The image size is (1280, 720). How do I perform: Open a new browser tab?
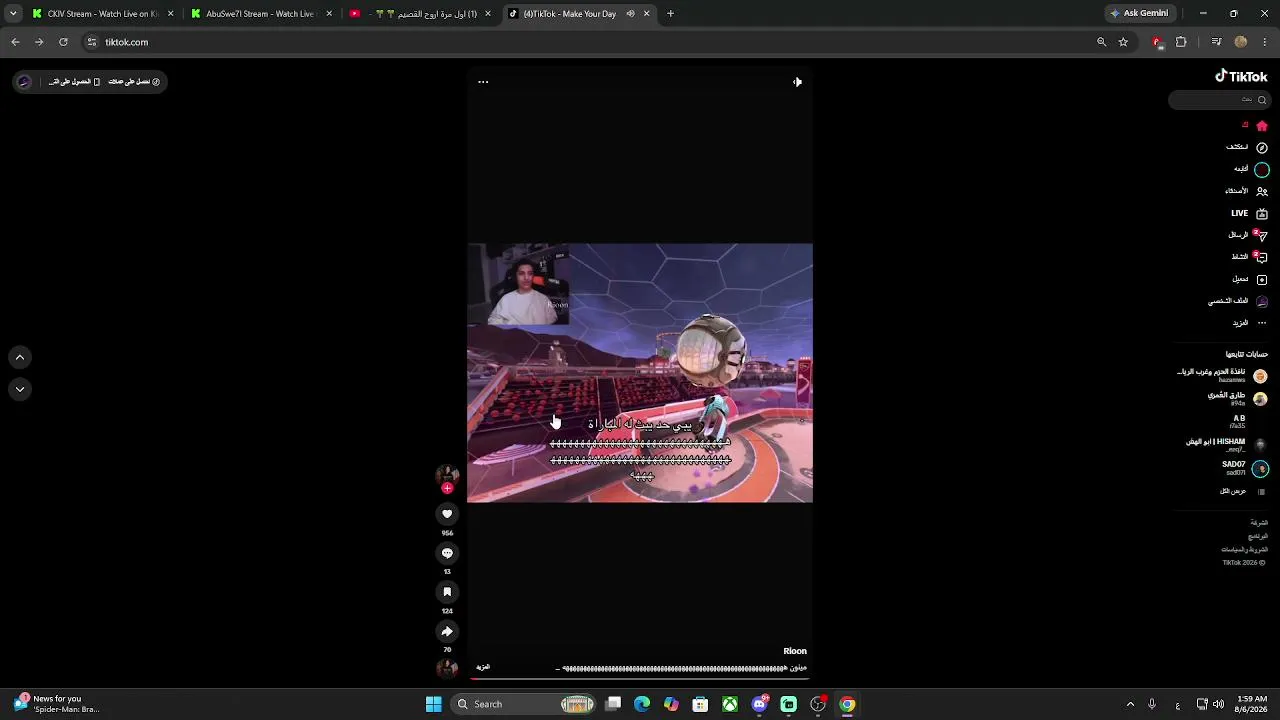(670, 14)
